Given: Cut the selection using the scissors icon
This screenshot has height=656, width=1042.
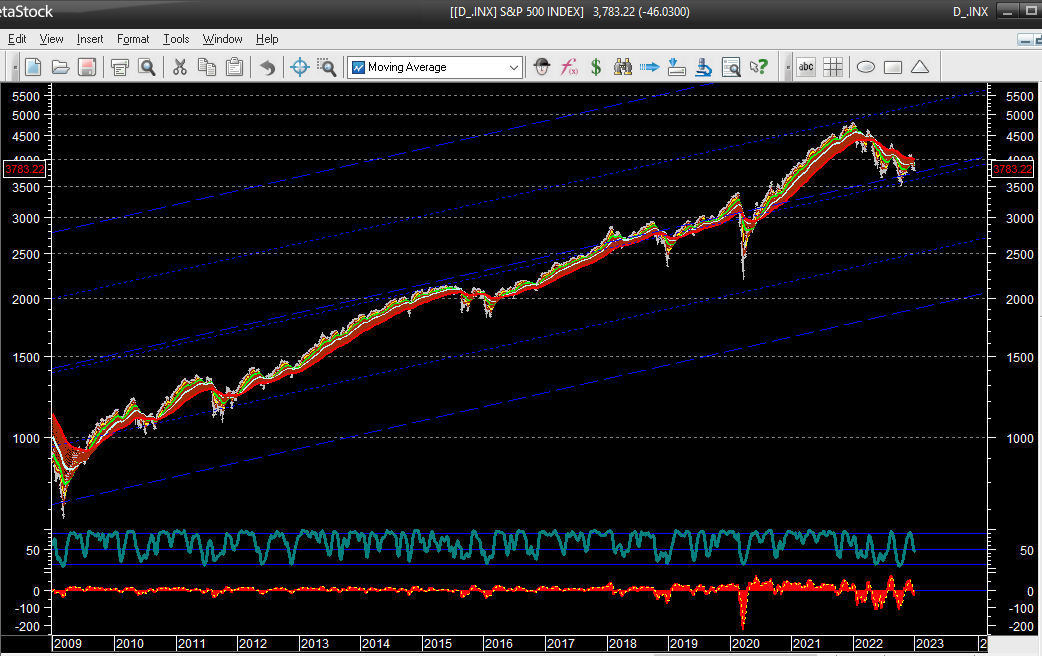Looking at the screenshot, I should tap(180, 67).
